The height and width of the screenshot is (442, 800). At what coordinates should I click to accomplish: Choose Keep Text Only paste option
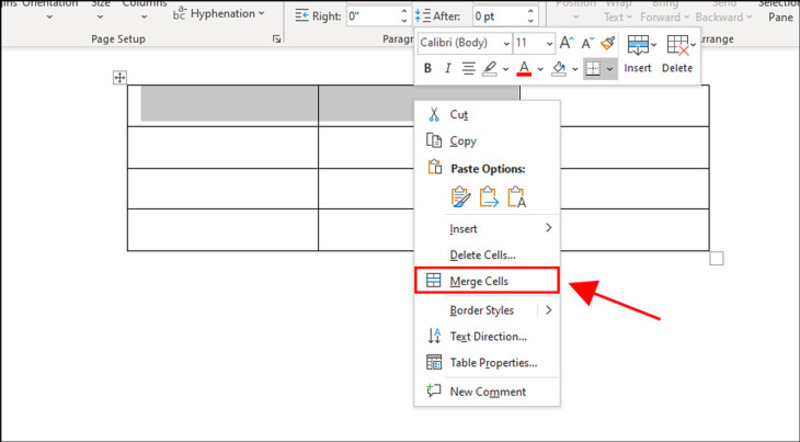point(516,197)
